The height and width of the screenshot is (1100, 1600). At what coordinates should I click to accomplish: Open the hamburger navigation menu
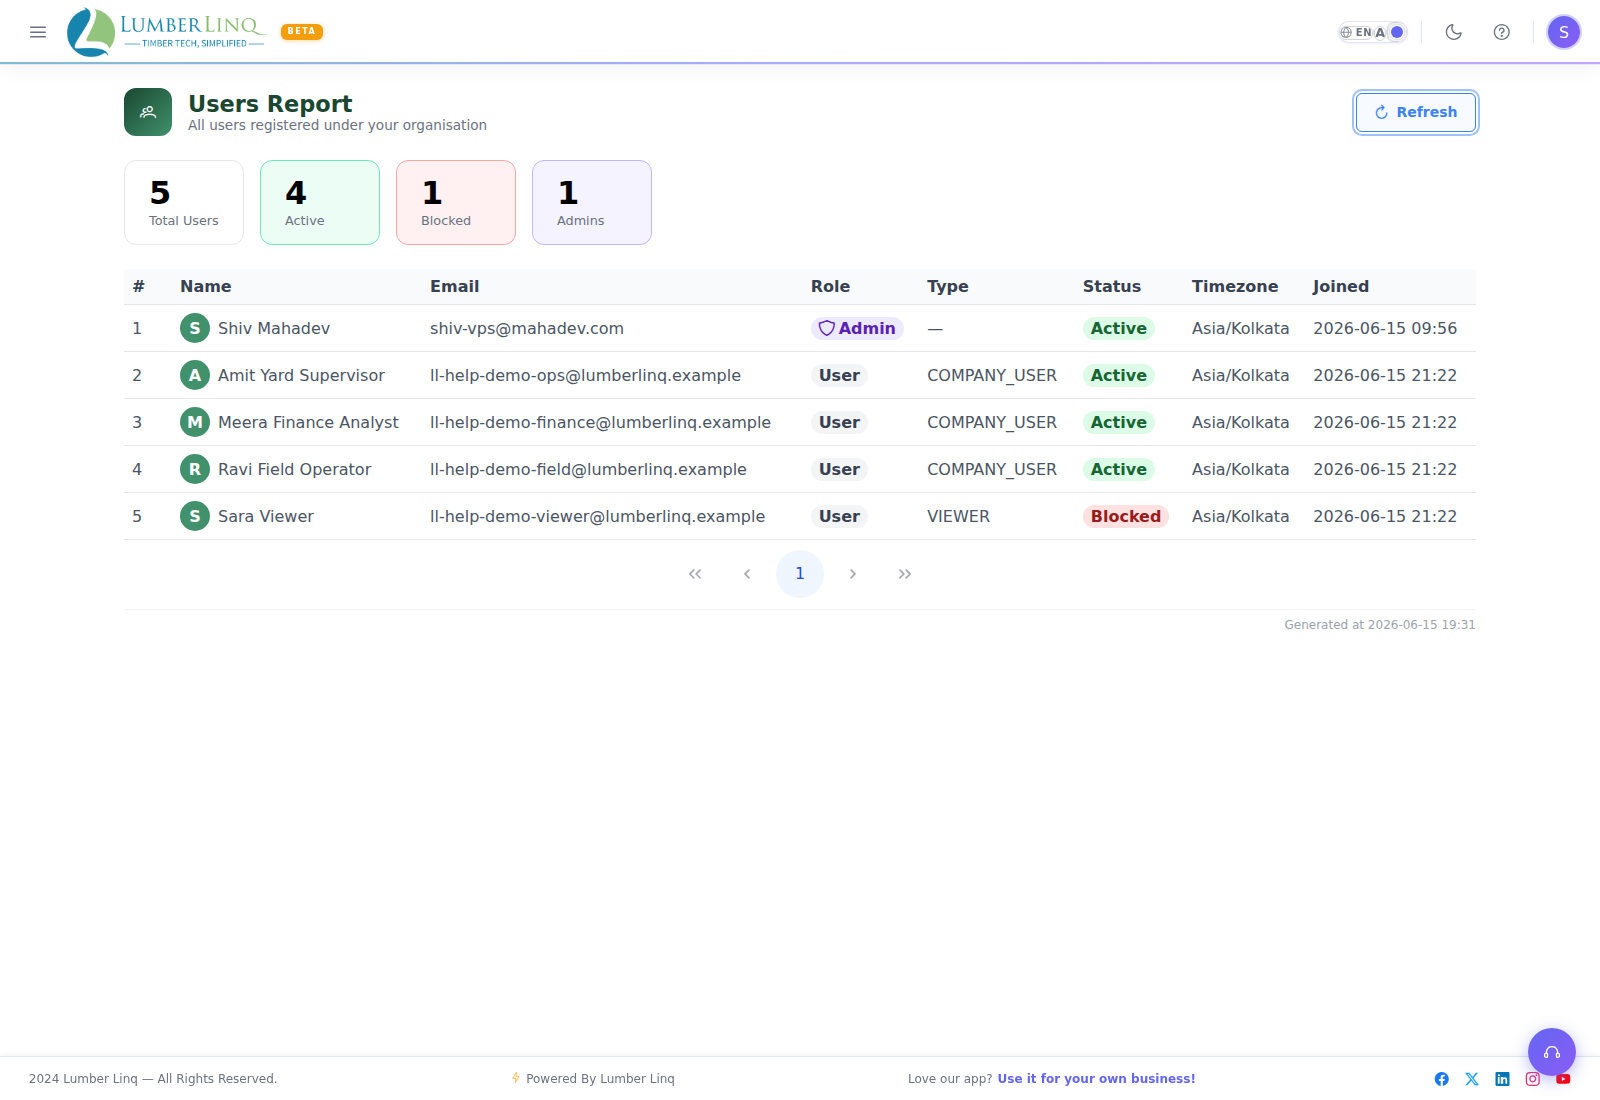38,32
